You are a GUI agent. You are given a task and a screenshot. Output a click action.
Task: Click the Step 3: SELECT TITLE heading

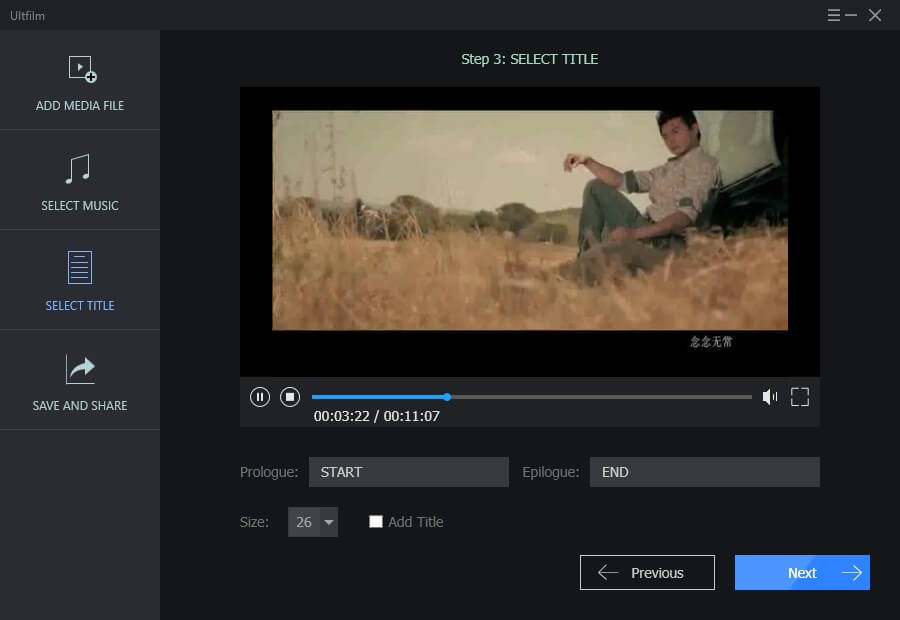(x=529, y=59)
